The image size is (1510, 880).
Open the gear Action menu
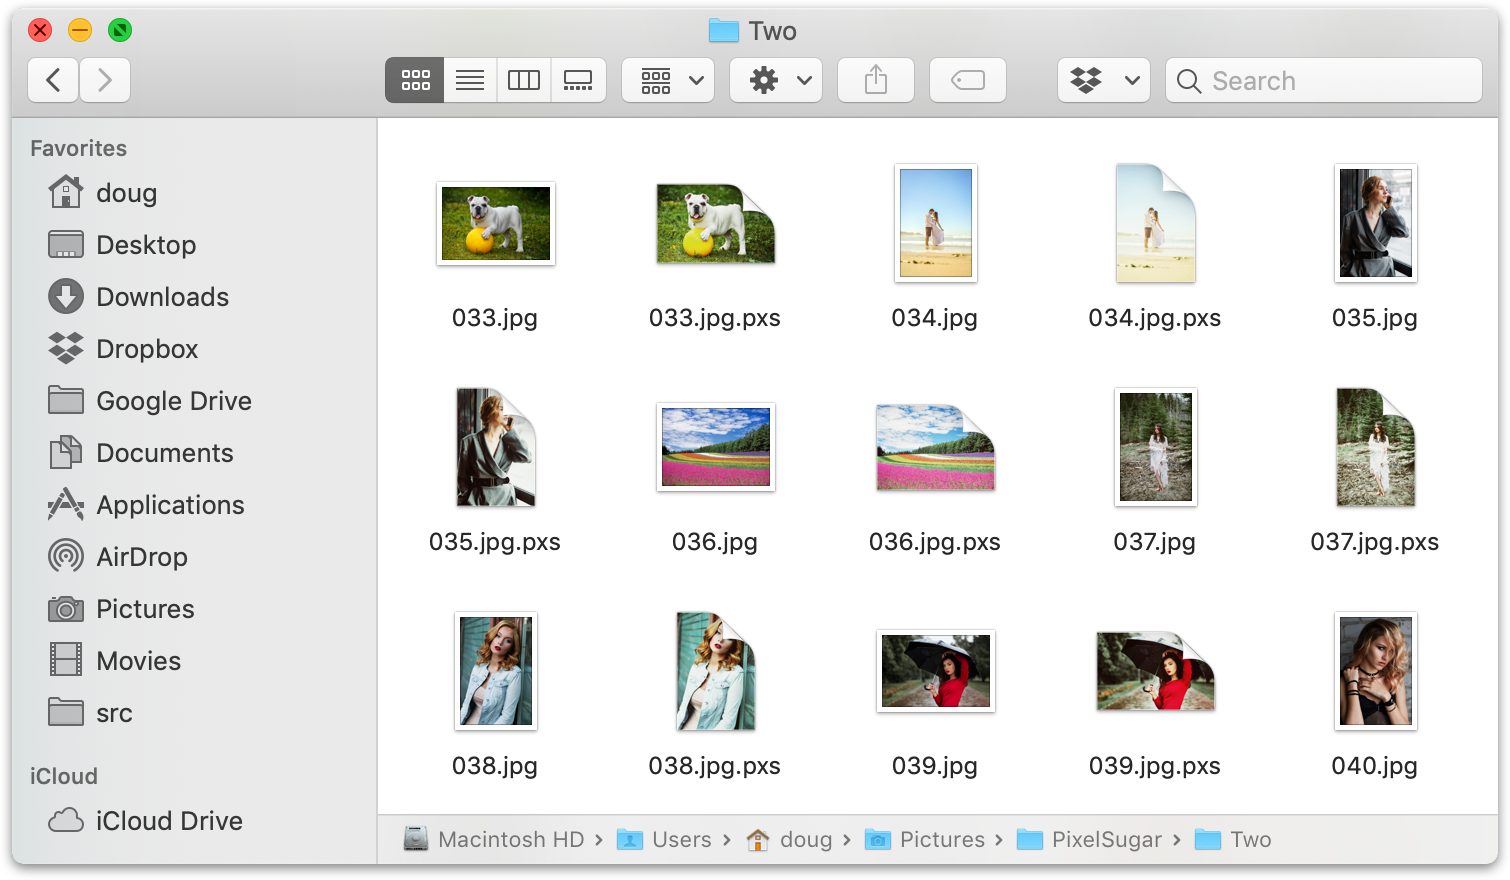coord(776,80)
